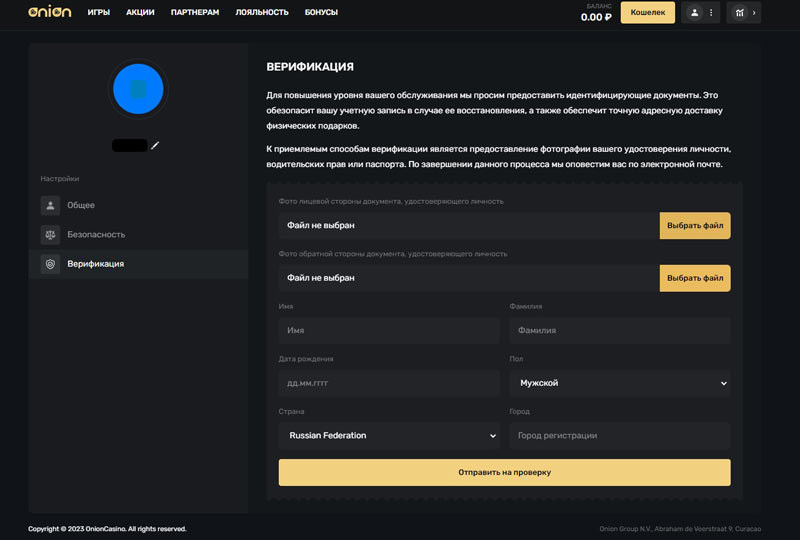
Task: Open the ЛОЯЛЬНОСТЬ menu item
Action: coord(262,12)
